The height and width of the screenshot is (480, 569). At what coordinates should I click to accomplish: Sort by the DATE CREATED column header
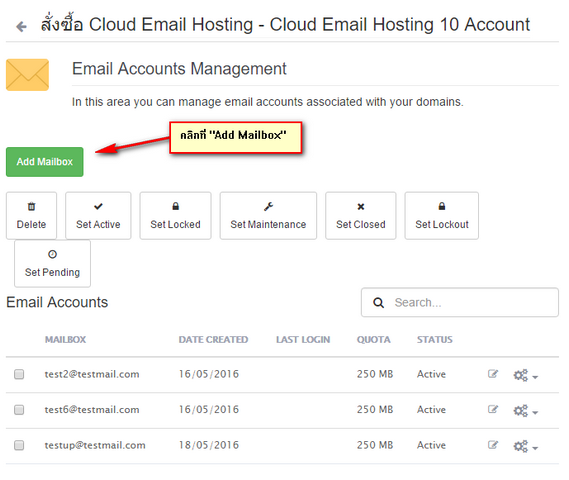click(213, 340)
